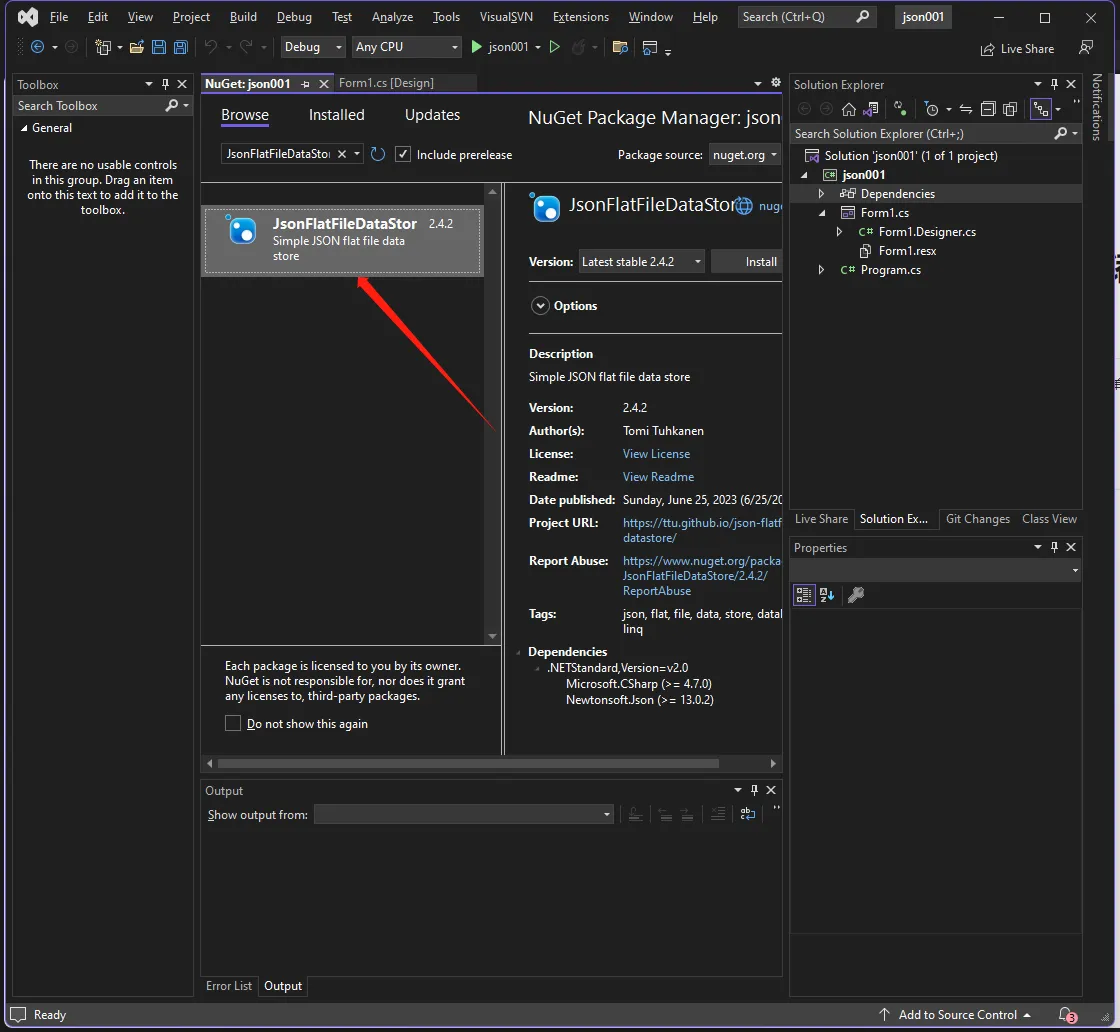The height and width of the screenshot is (1032, 1120).
Task: Click the Property Pages wrench icon
Action: coord(856,595)
